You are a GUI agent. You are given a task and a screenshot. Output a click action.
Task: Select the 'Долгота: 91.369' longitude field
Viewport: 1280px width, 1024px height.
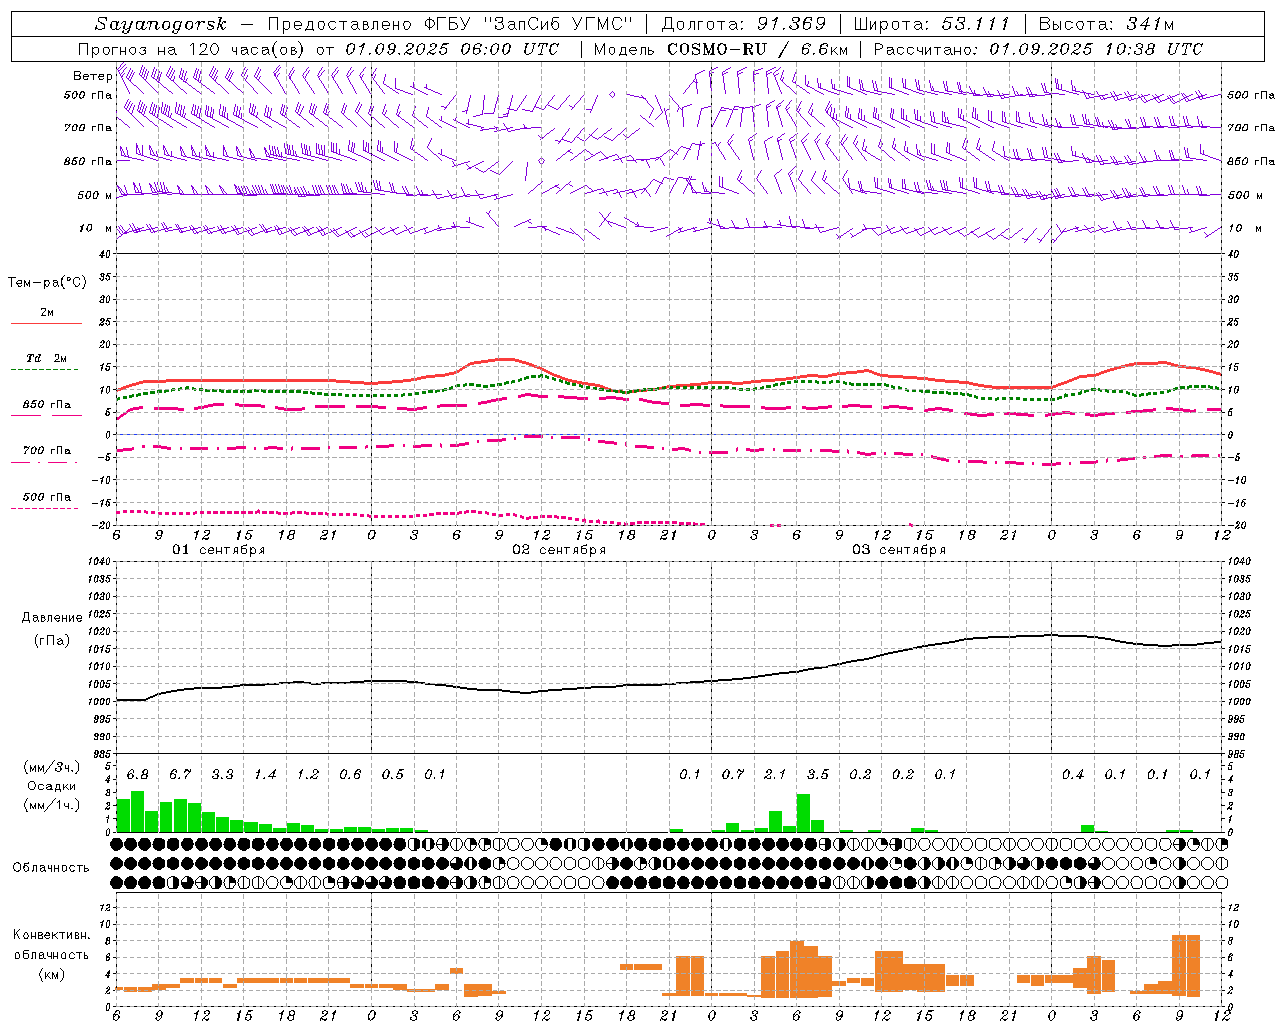pos(744,24)
